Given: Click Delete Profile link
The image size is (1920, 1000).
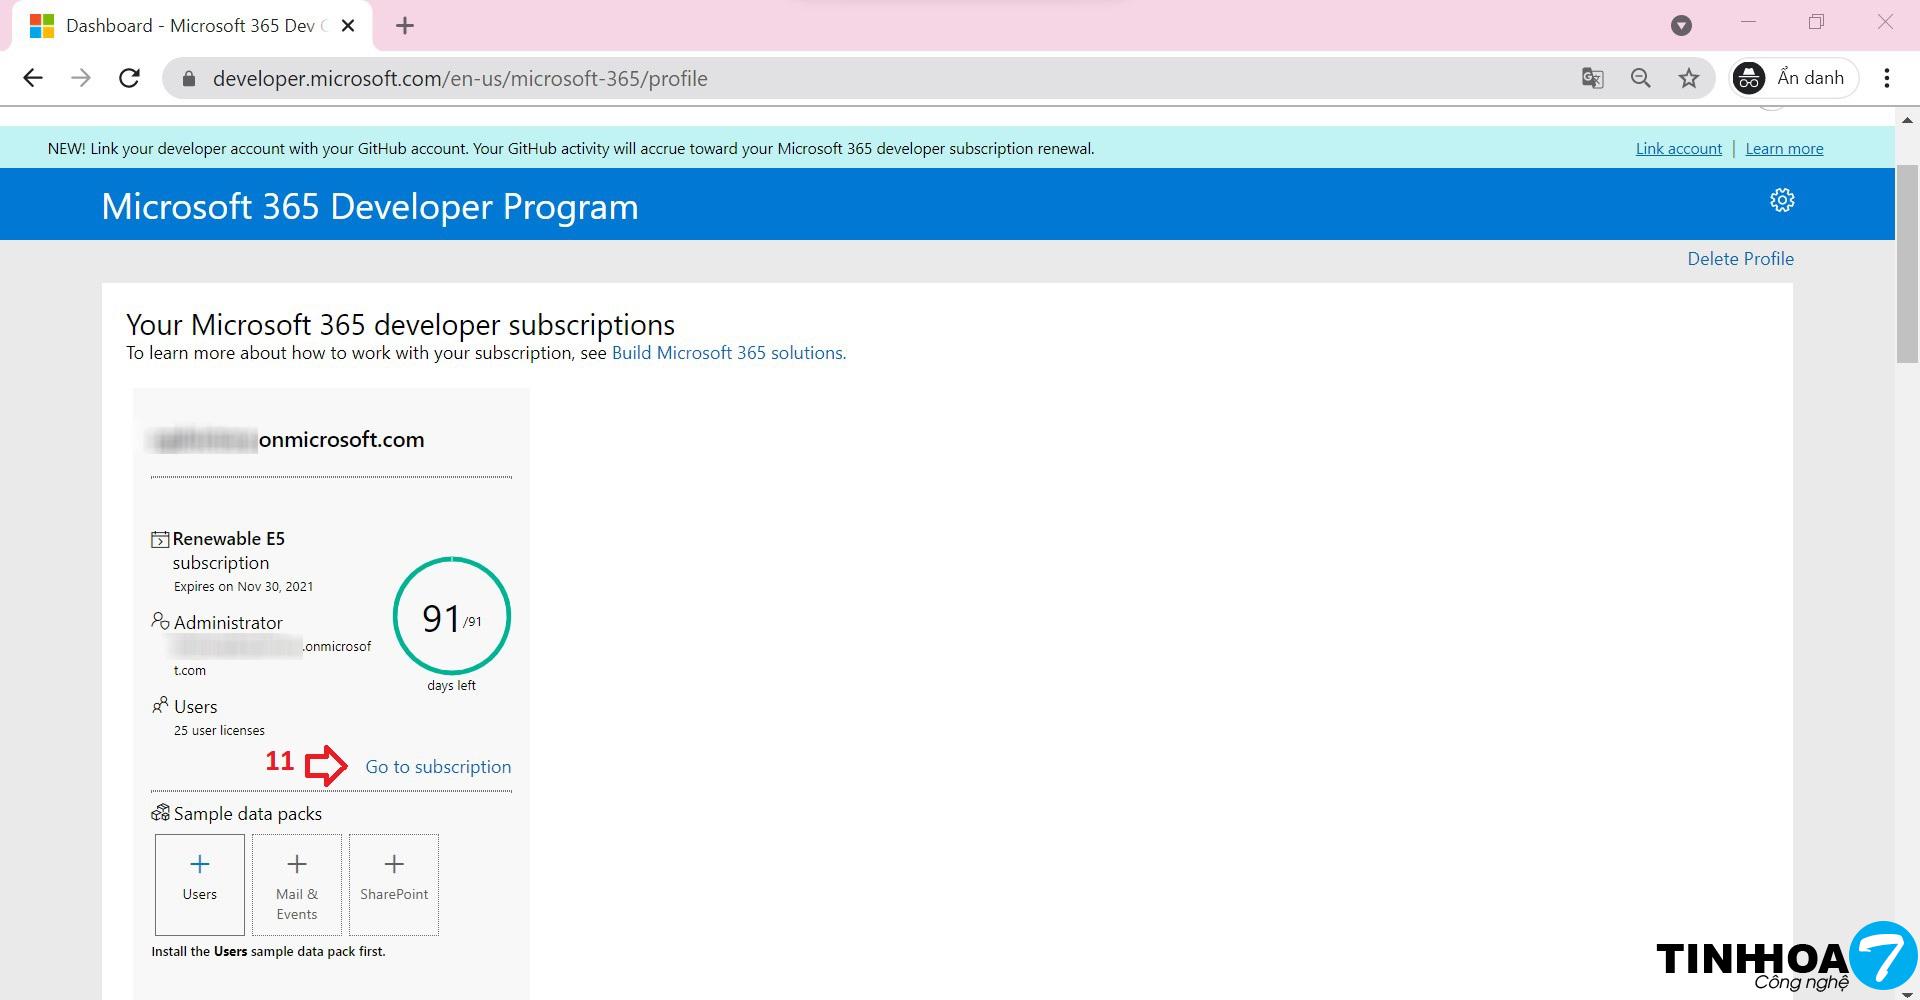Looking at the screenshot, I should click(1740, 259).
